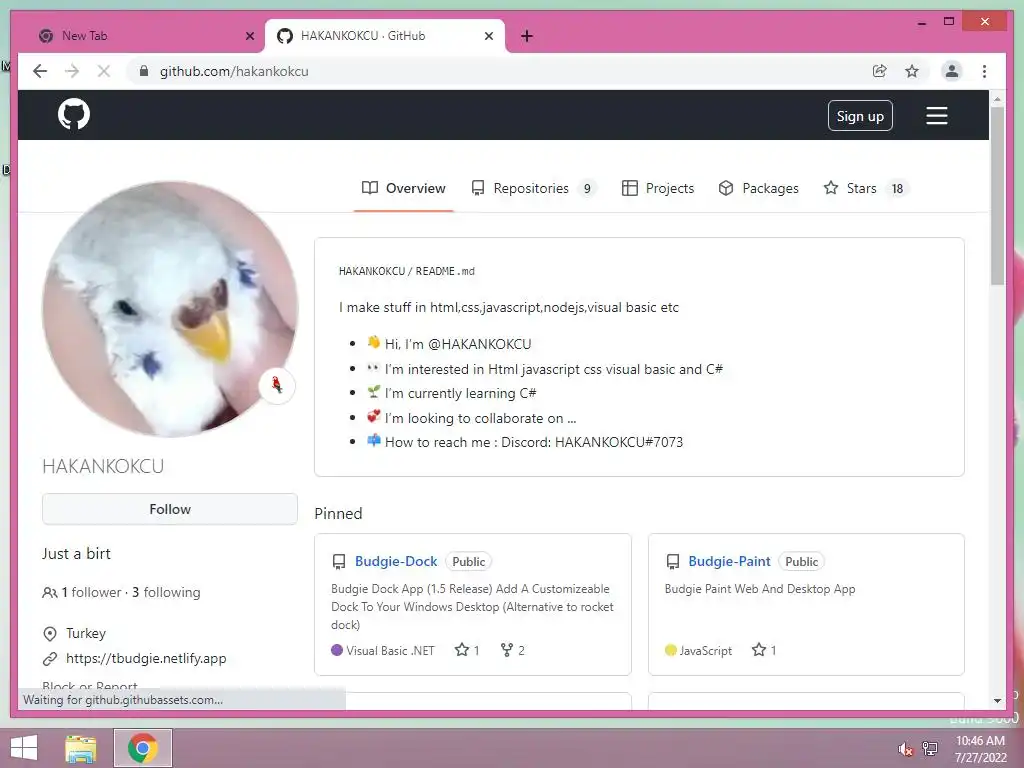1024x768 pixels.
Task: Click the Stars tab star icon
Action: tap(831, 188)
